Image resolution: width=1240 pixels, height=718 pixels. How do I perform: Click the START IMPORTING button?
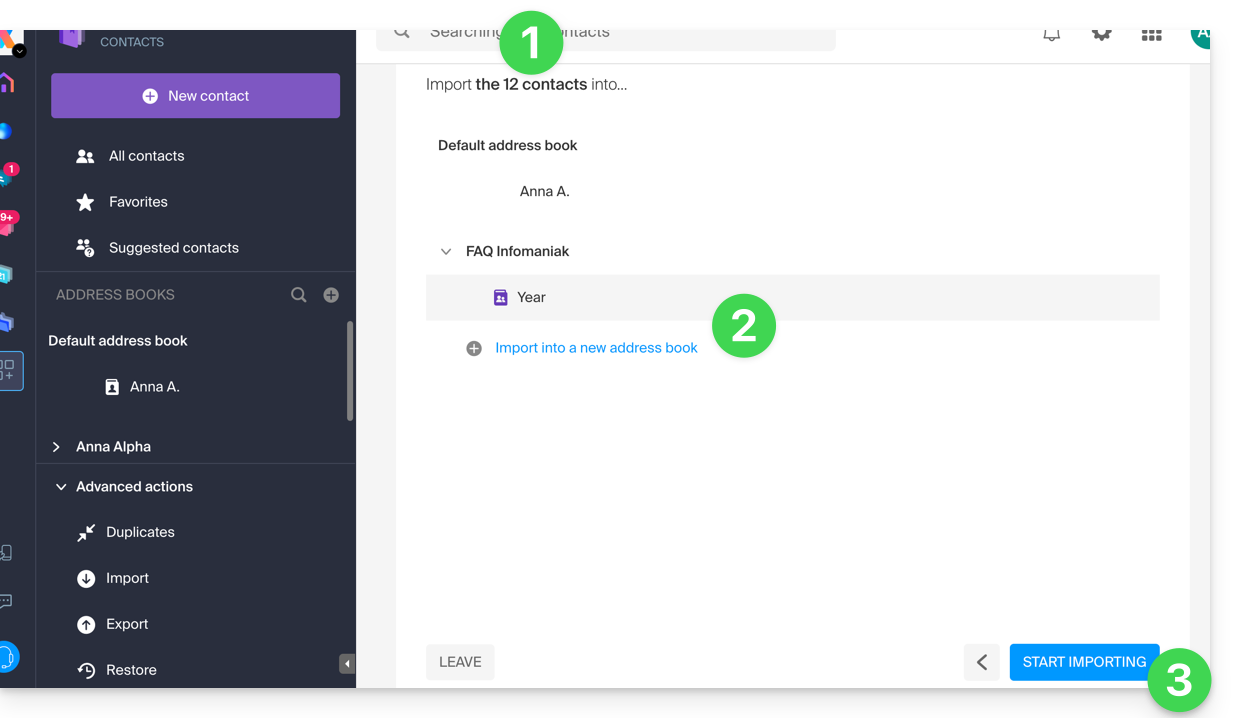tap(1083, 662)
